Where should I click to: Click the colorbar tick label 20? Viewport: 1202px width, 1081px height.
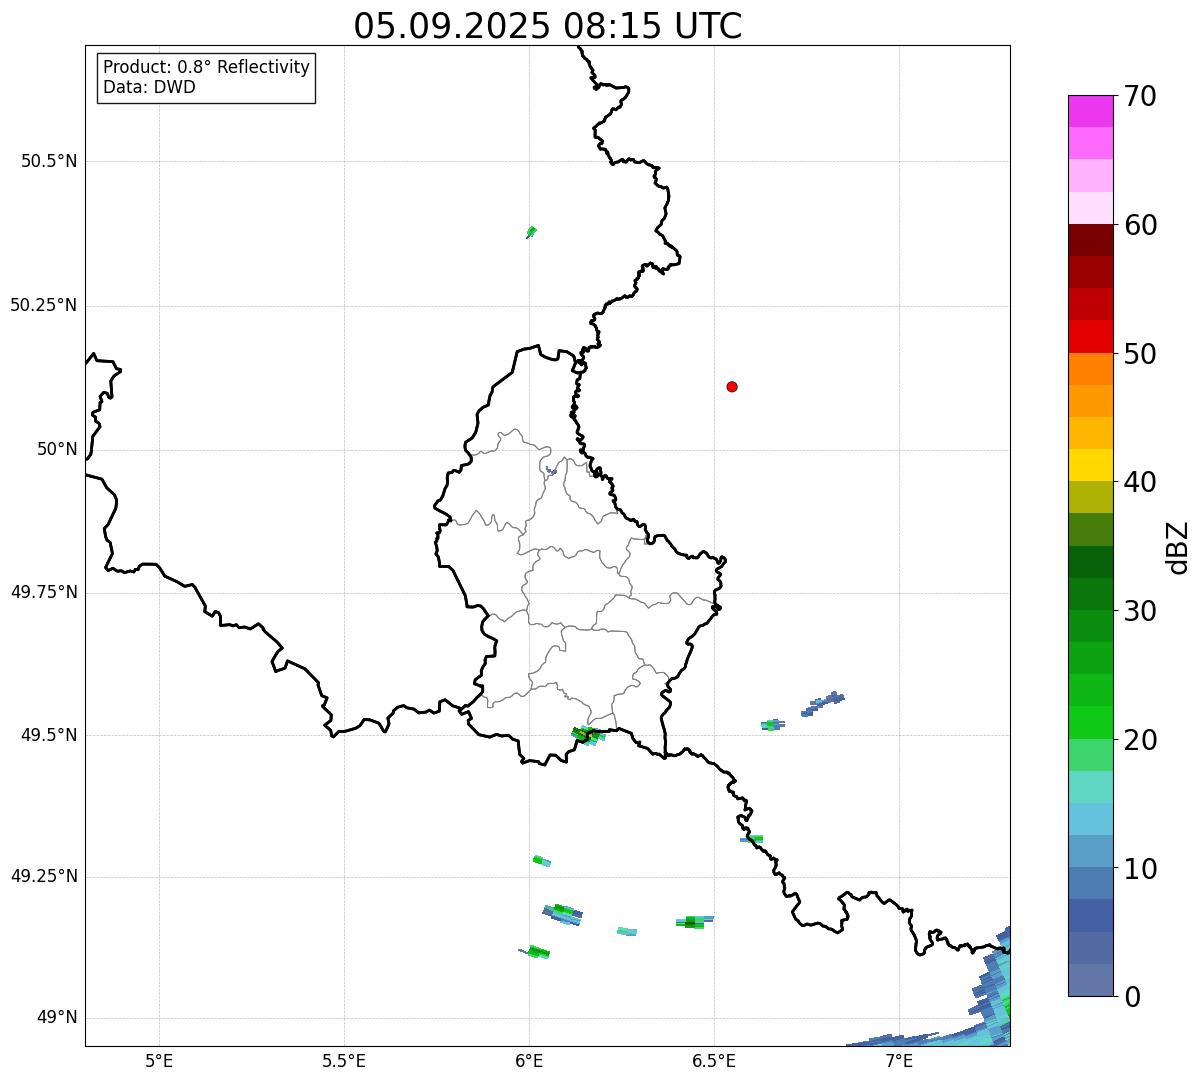click(x=1140, y=740)
